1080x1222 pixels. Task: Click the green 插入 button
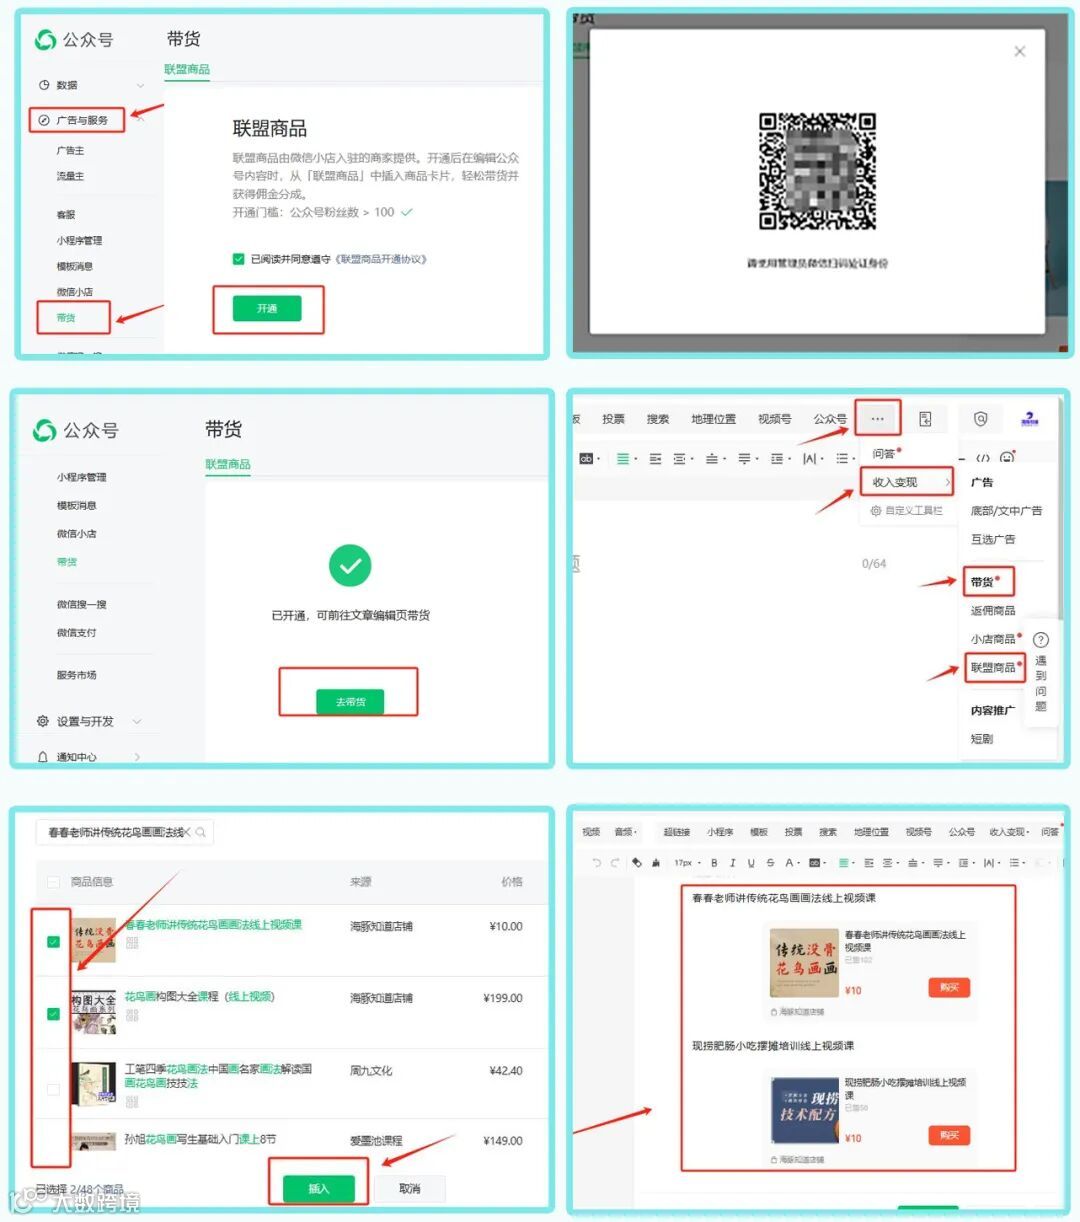tap(318, 1188)
